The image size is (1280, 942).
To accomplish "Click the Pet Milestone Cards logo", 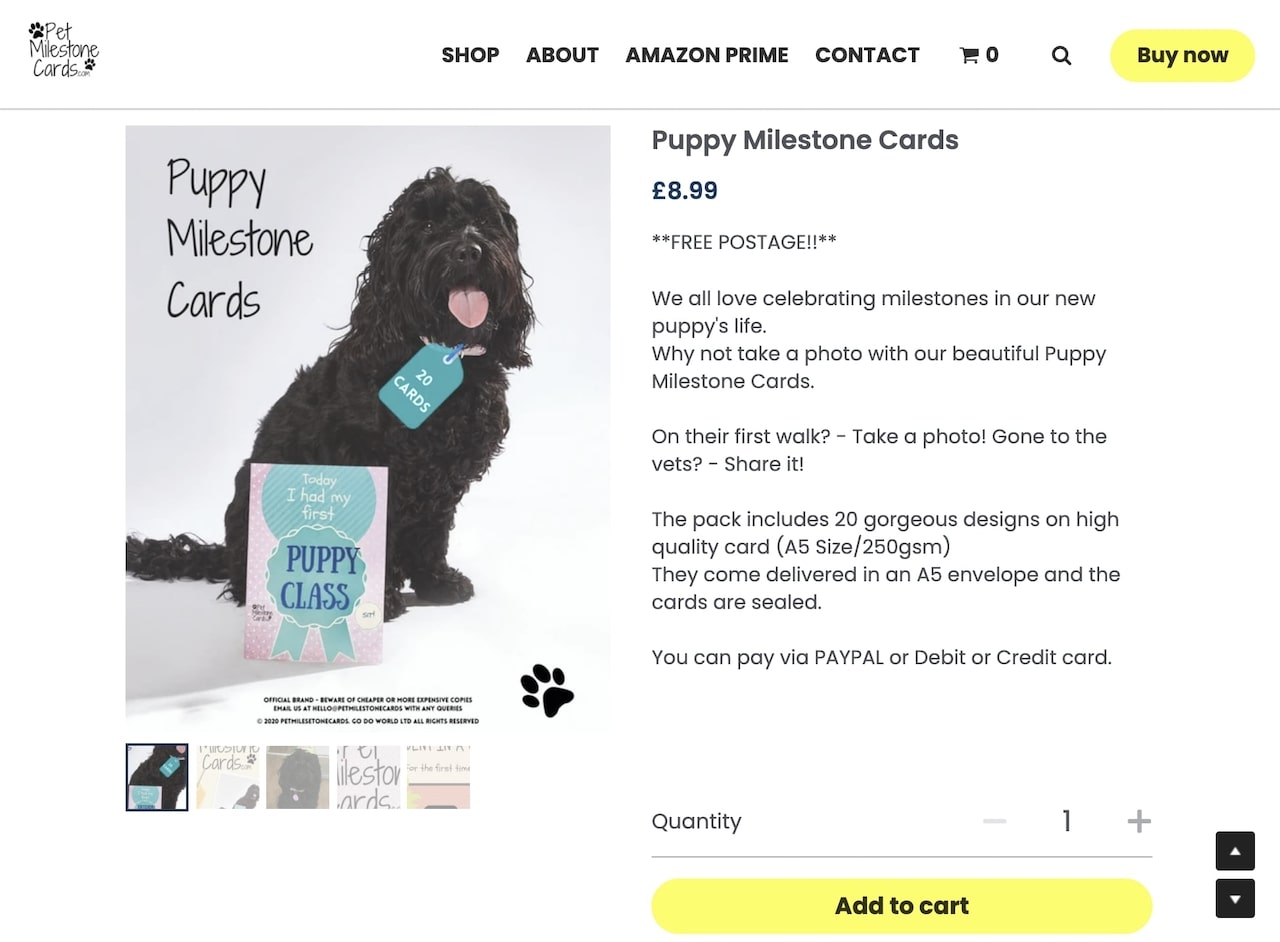I will [62, 50].
